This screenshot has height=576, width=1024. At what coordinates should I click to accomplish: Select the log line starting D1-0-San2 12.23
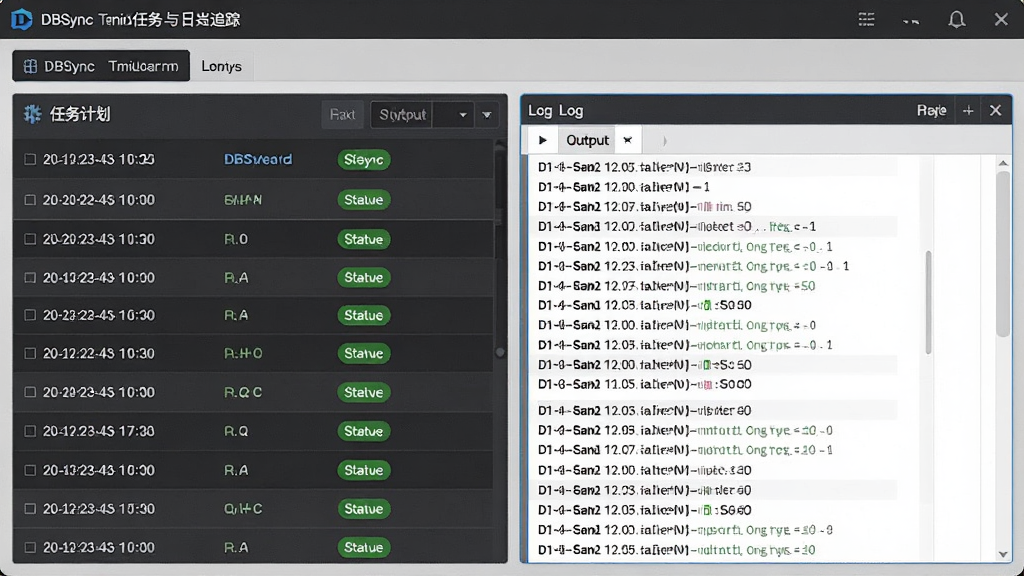click(693, 266)
